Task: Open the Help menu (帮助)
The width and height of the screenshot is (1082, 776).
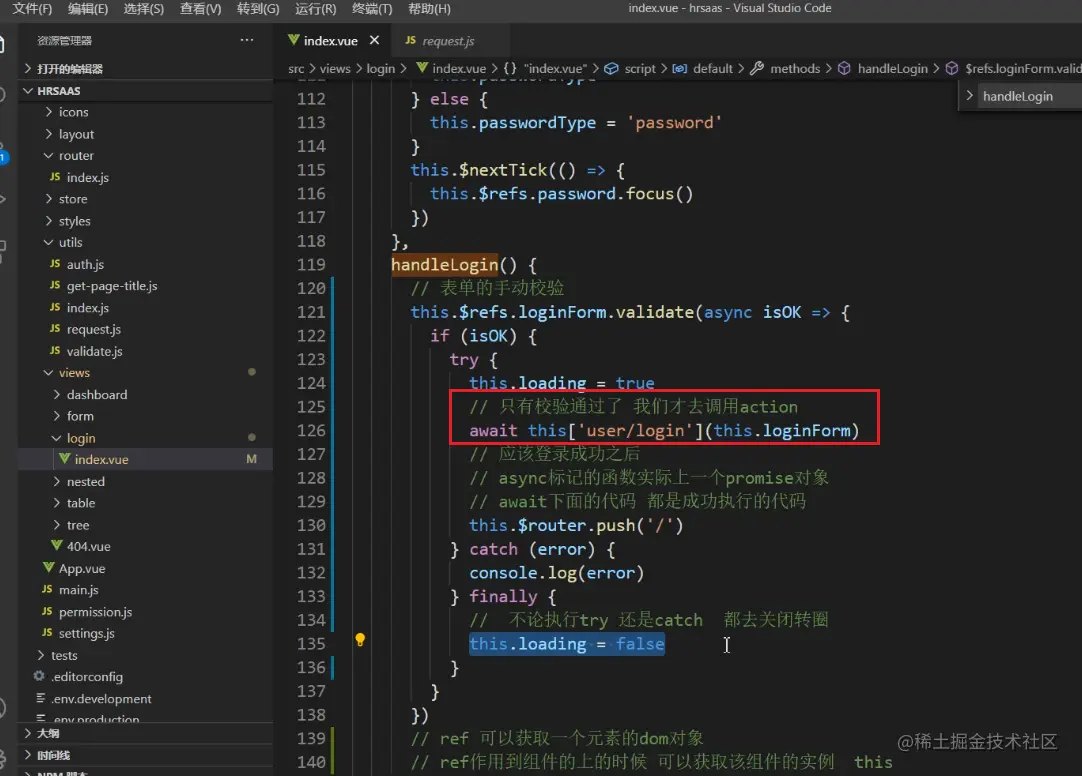Action: 429,9
